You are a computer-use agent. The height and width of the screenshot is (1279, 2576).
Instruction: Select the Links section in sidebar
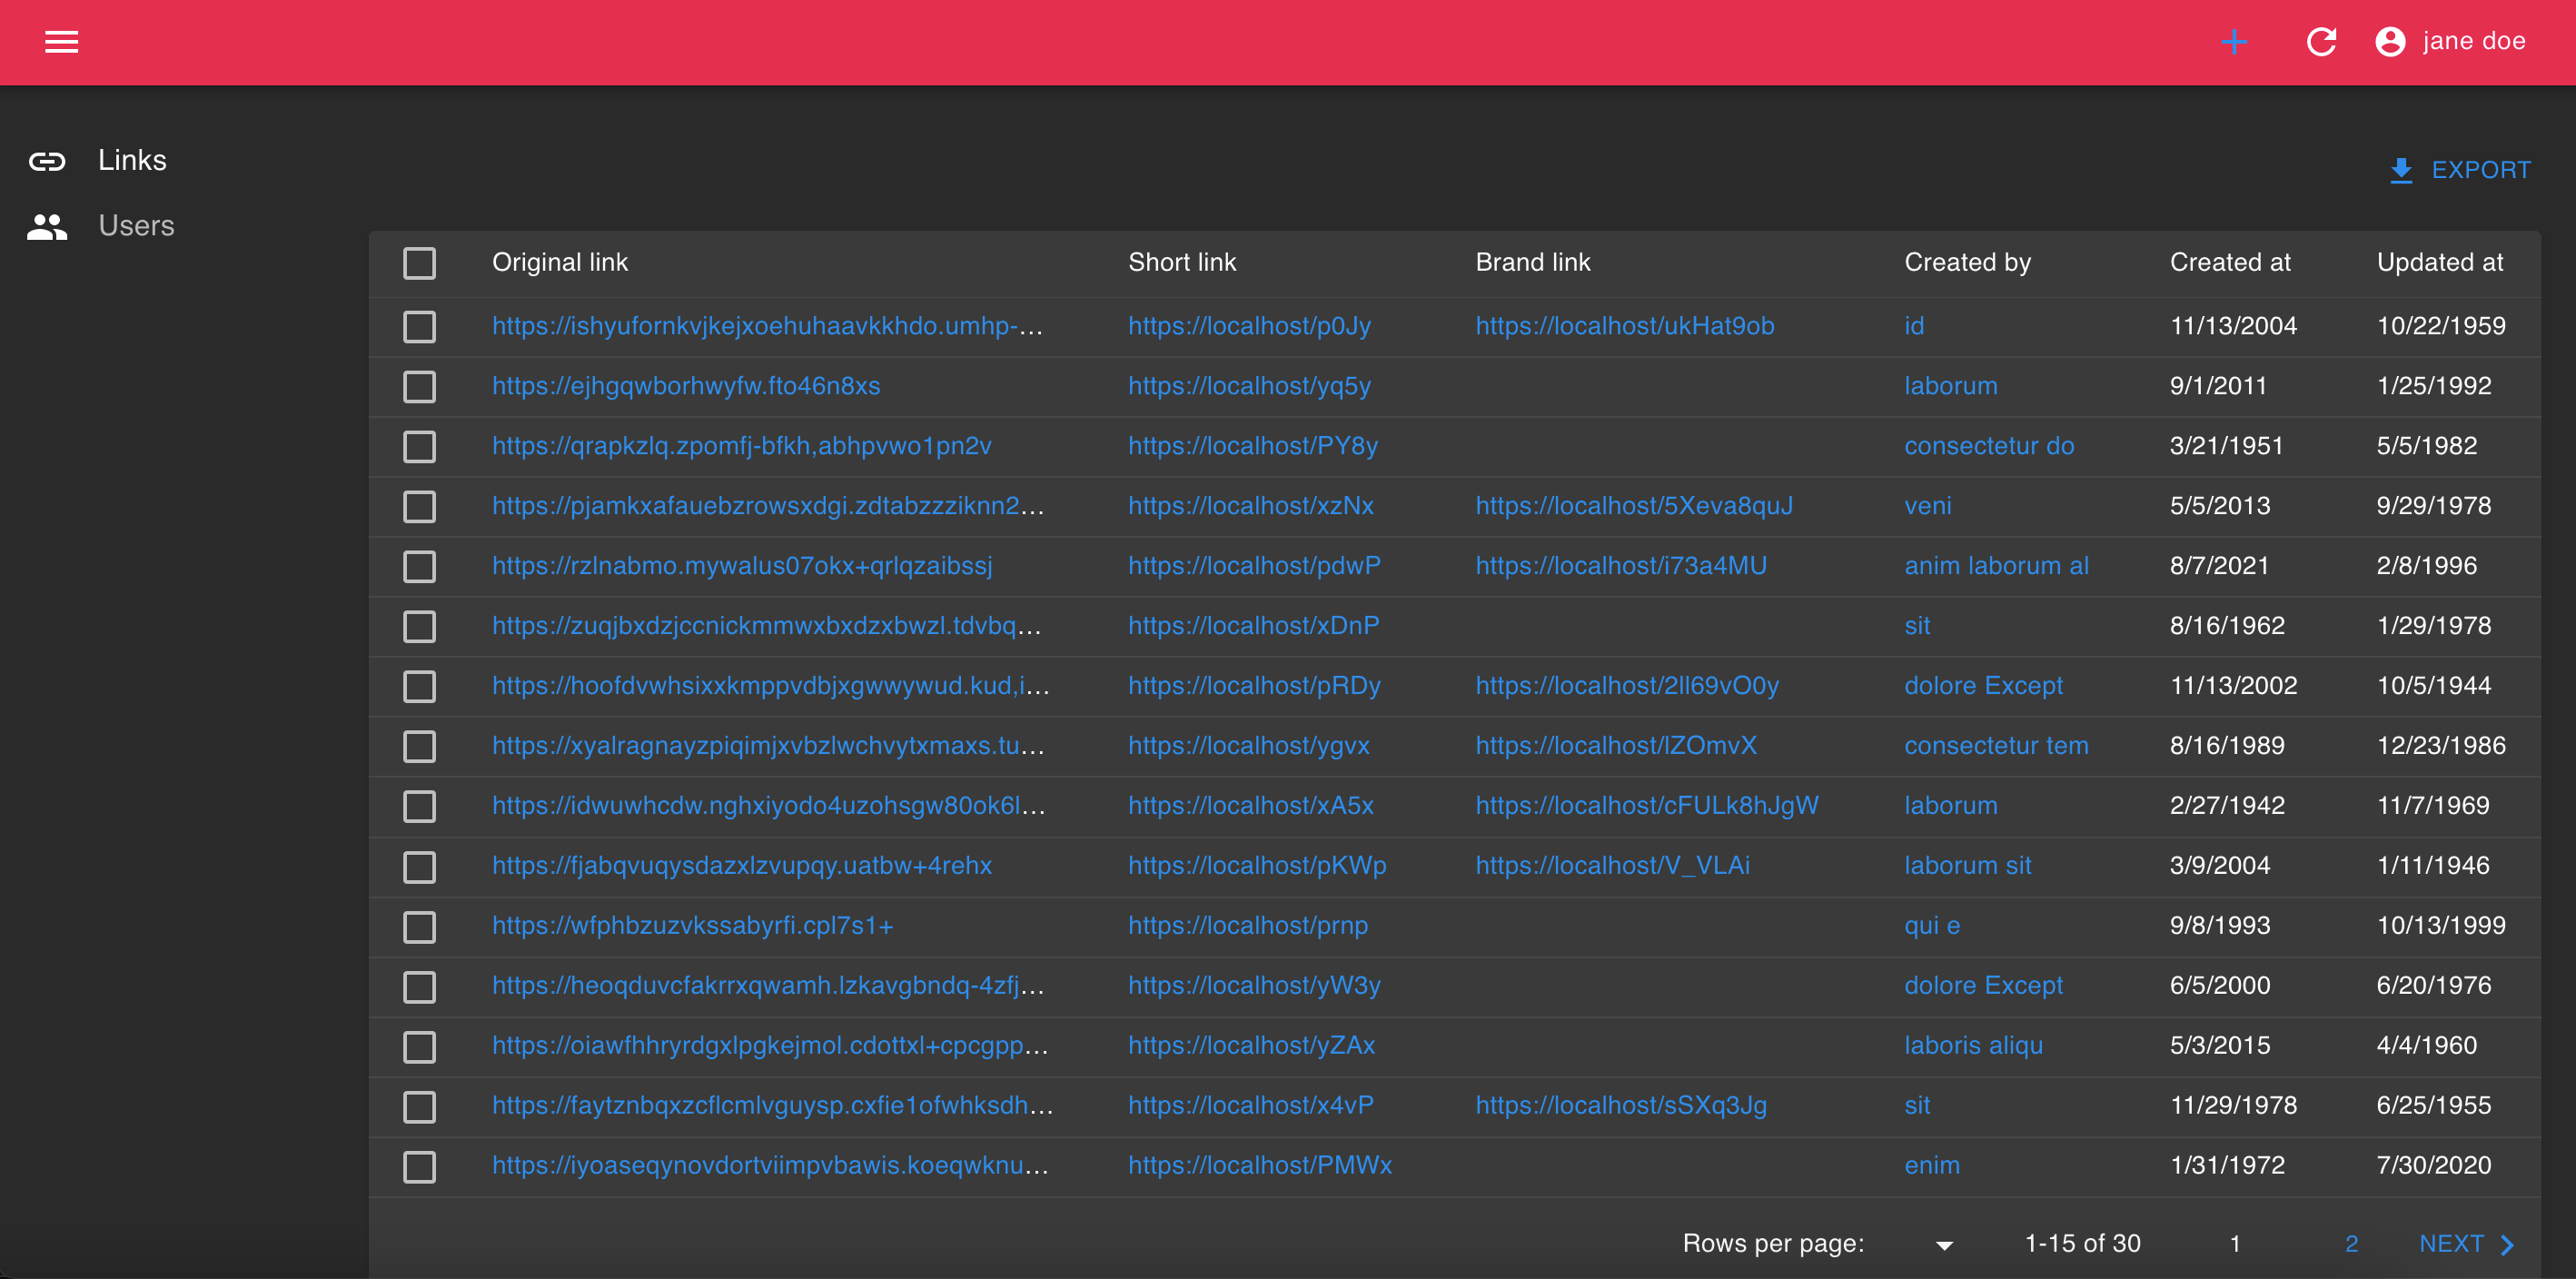point(132,160)
